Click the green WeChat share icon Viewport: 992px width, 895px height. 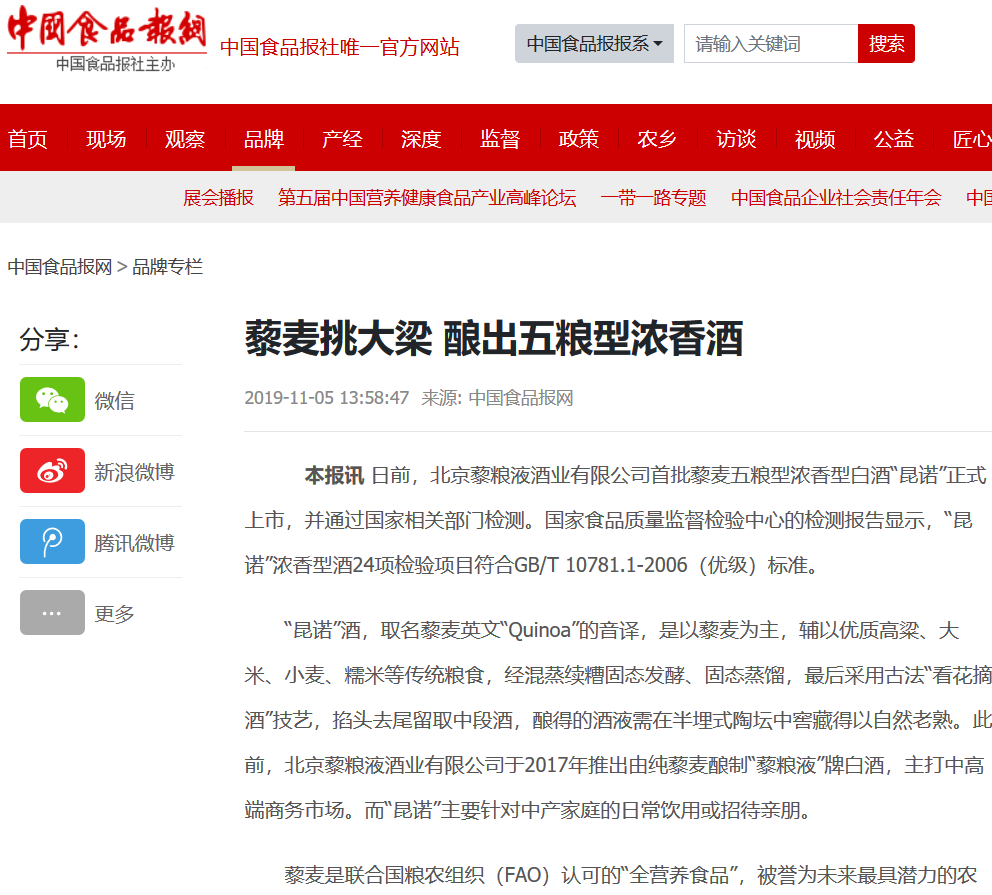pyautogui.click(x=53, y=400)
